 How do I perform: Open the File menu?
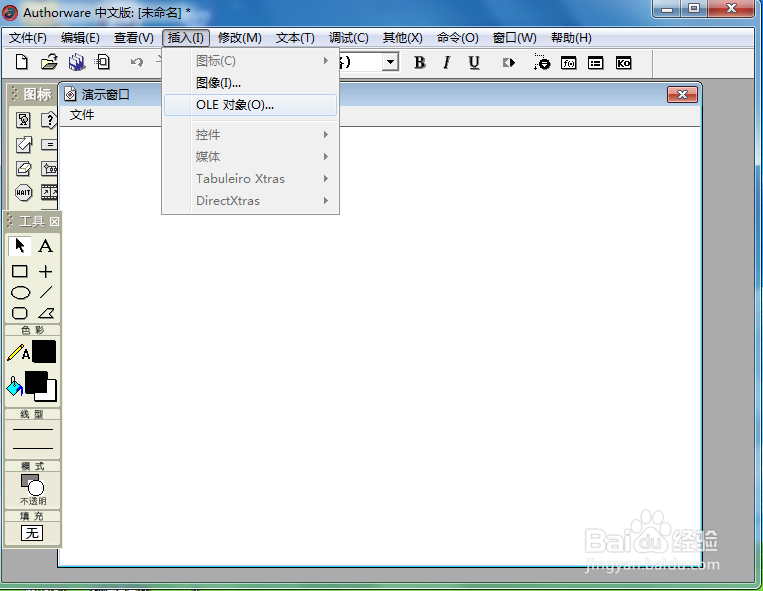tap(28, 38)
